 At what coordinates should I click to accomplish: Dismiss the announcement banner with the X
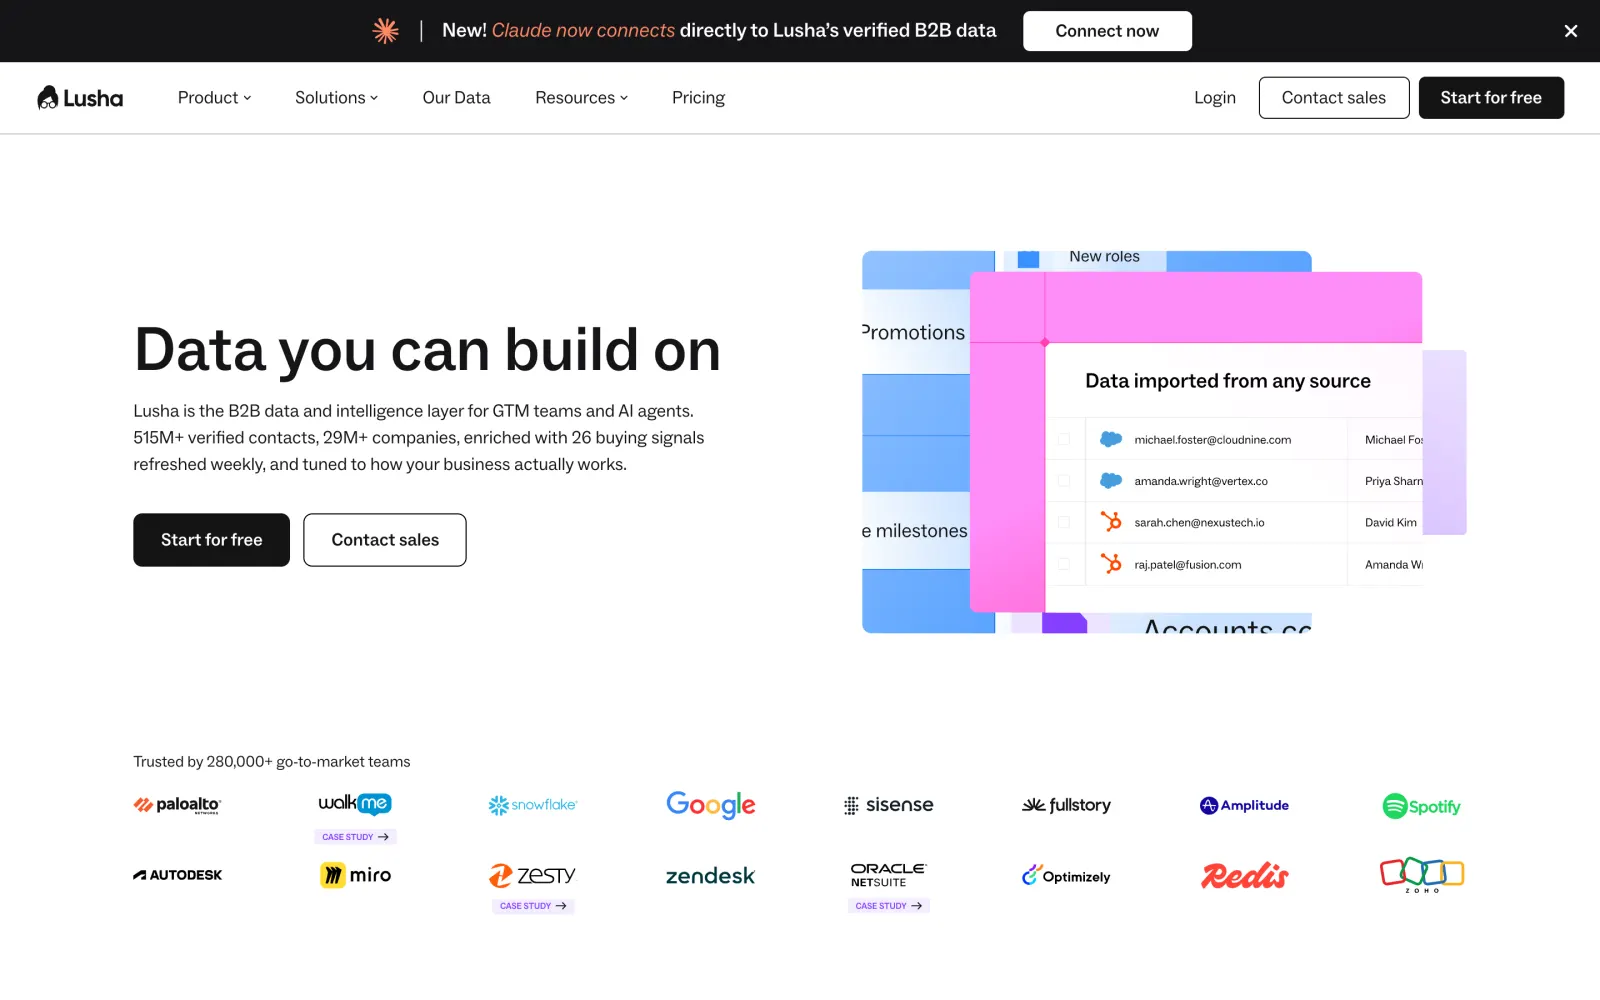[x=1571, y=31]
